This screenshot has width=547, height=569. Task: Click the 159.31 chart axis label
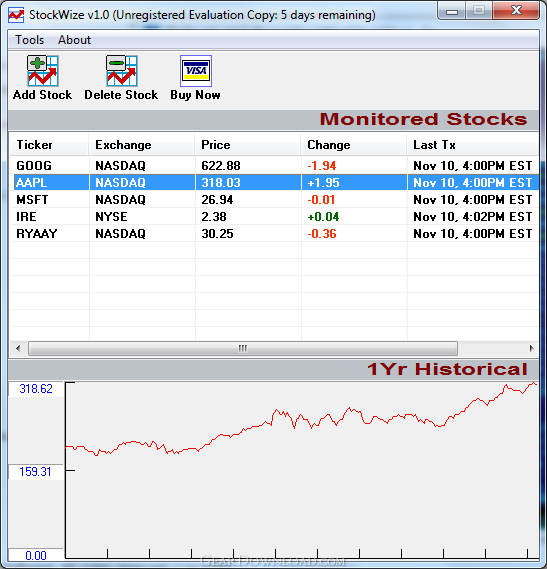pos(35,472)
